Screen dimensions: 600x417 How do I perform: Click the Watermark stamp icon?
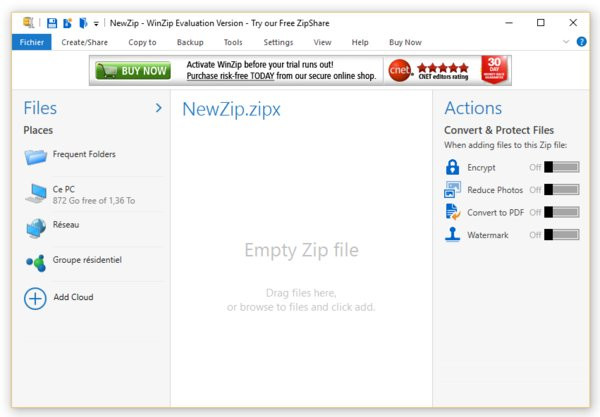pyautogui.click(x=452, y=235)
